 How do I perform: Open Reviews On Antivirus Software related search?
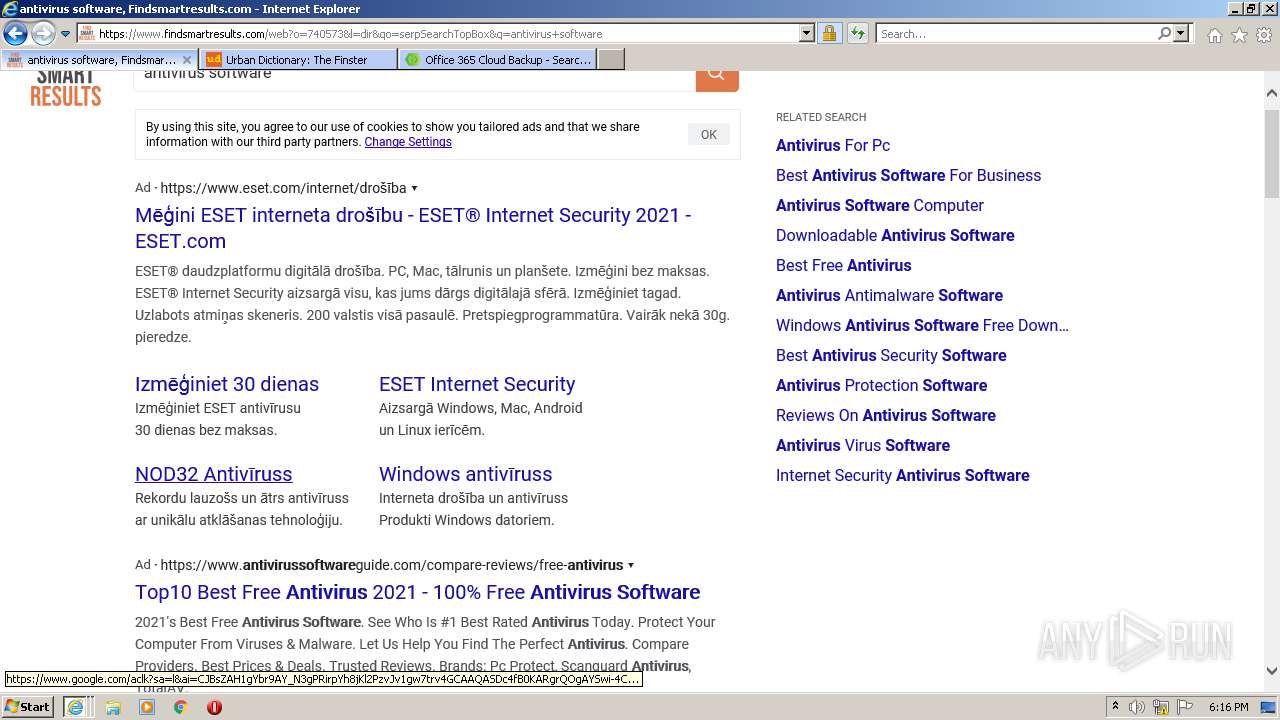[886, 415]
